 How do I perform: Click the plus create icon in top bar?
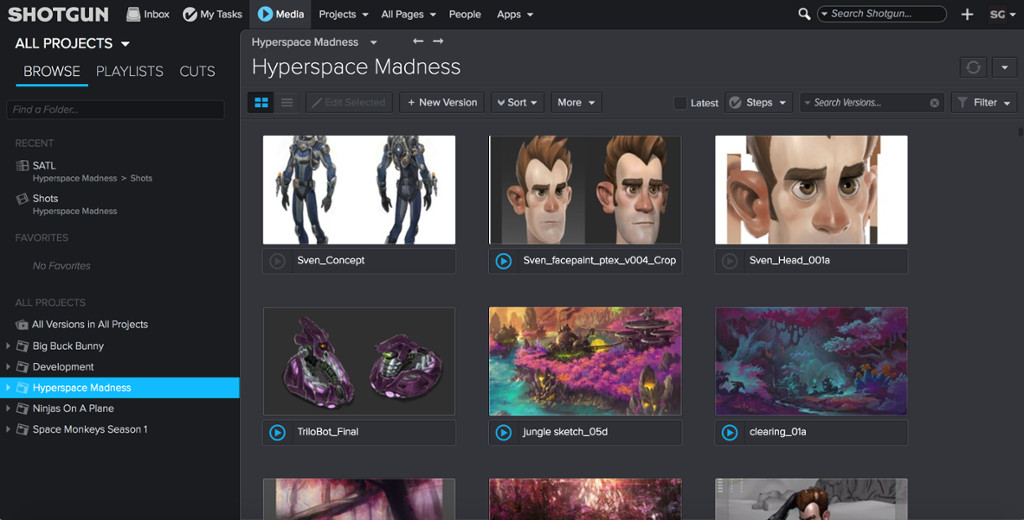[967, 14]
